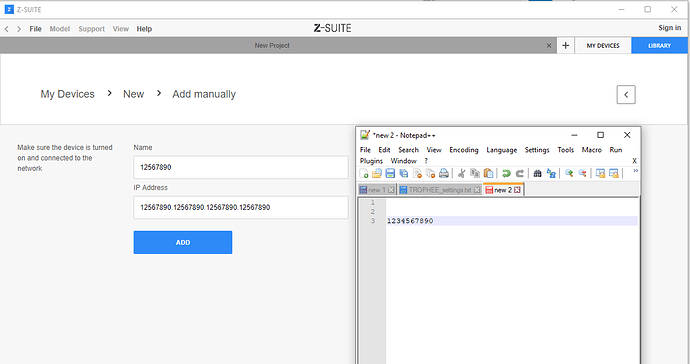Click the IP Address input field
690x364 pixels.
coord(241,207)
